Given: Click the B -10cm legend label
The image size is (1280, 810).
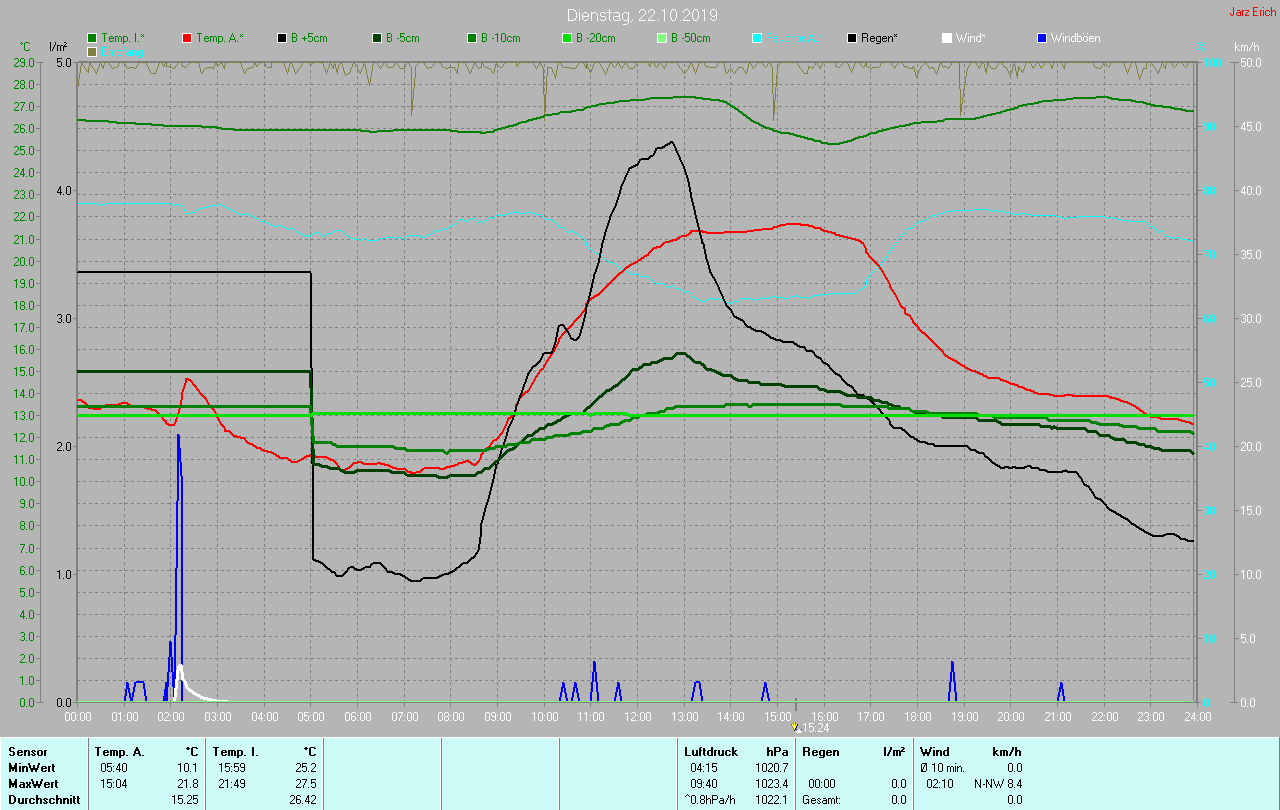Looking at the screenshot, I should pyautogui.click(x=500, y=38).
